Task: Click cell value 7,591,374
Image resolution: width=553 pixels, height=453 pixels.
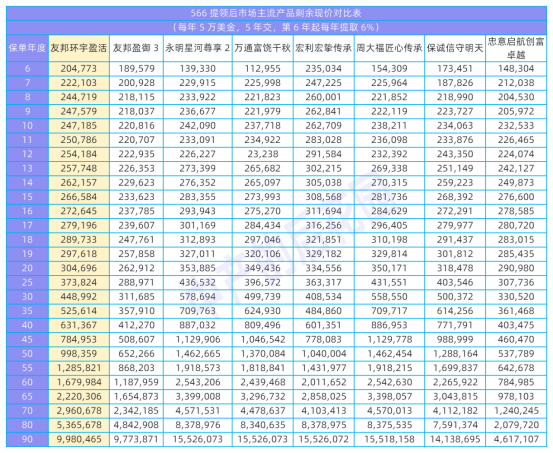Action: tap(455, 425)
